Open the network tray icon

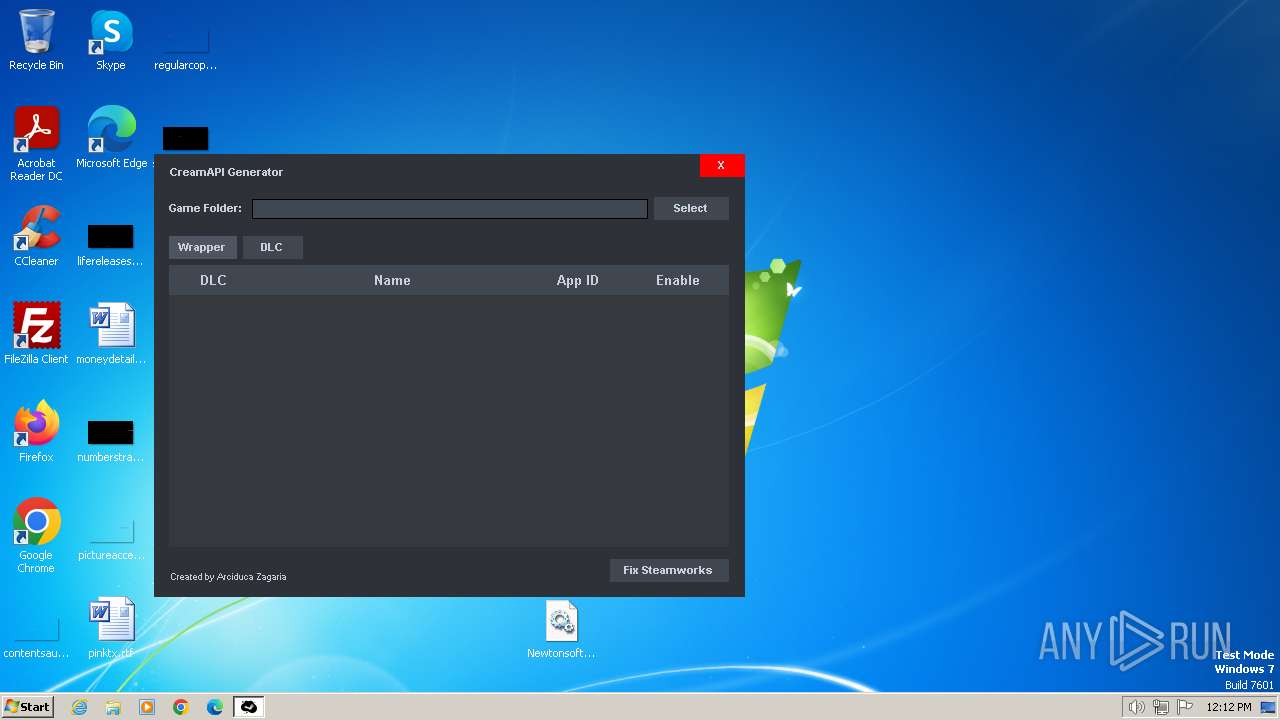point(1161,707)
